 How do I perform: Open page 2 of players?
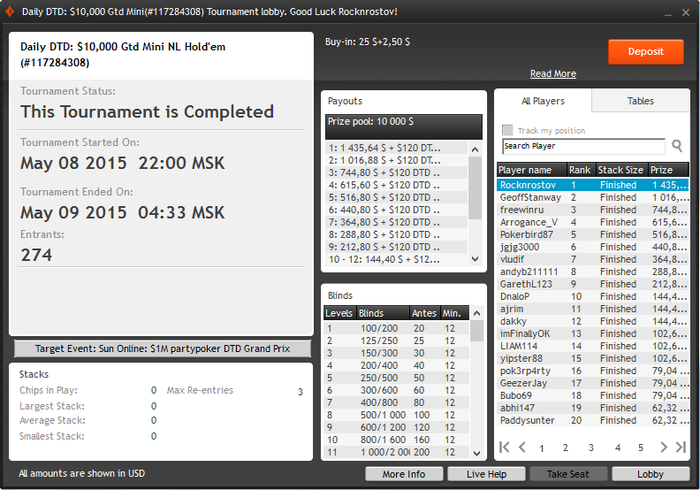click(565, 448)
